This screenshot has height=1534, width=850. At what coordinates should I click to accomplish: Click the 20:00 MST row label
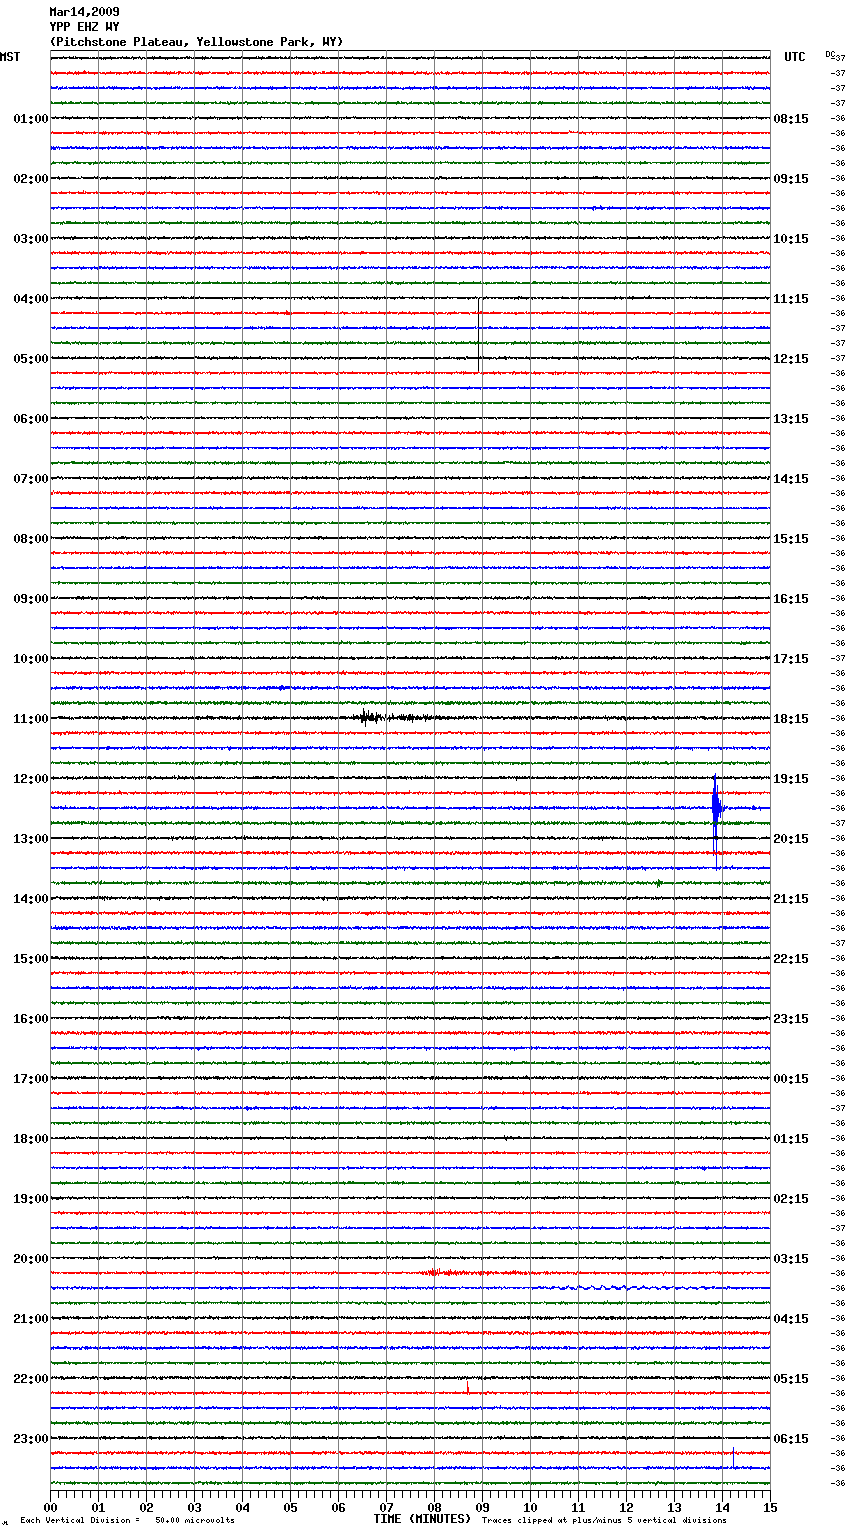[x=30, y=1259]
